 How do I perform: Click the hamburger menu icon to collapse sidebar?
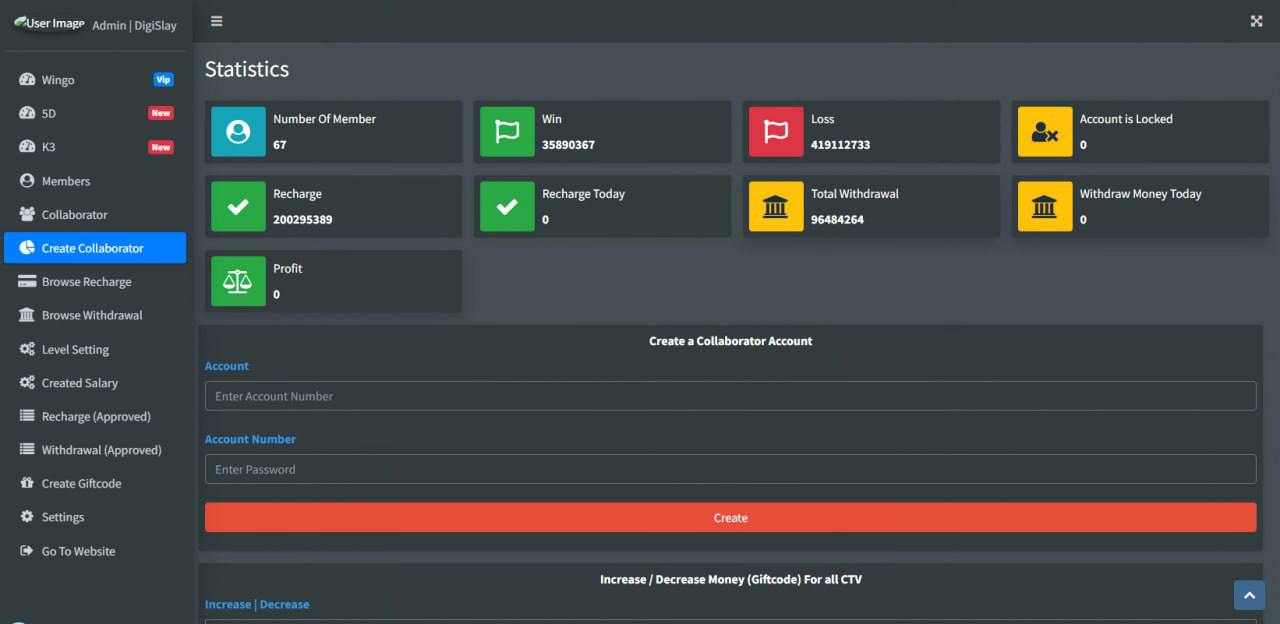[216, 21]
